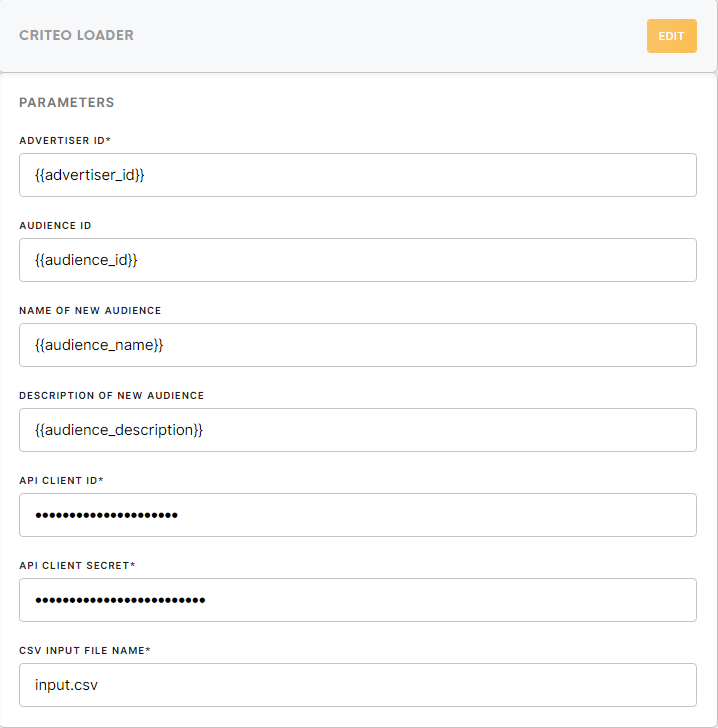This screenshot has width=718, height=728.
Task: Click the masked API Client ID field
Action: (358, 515)
